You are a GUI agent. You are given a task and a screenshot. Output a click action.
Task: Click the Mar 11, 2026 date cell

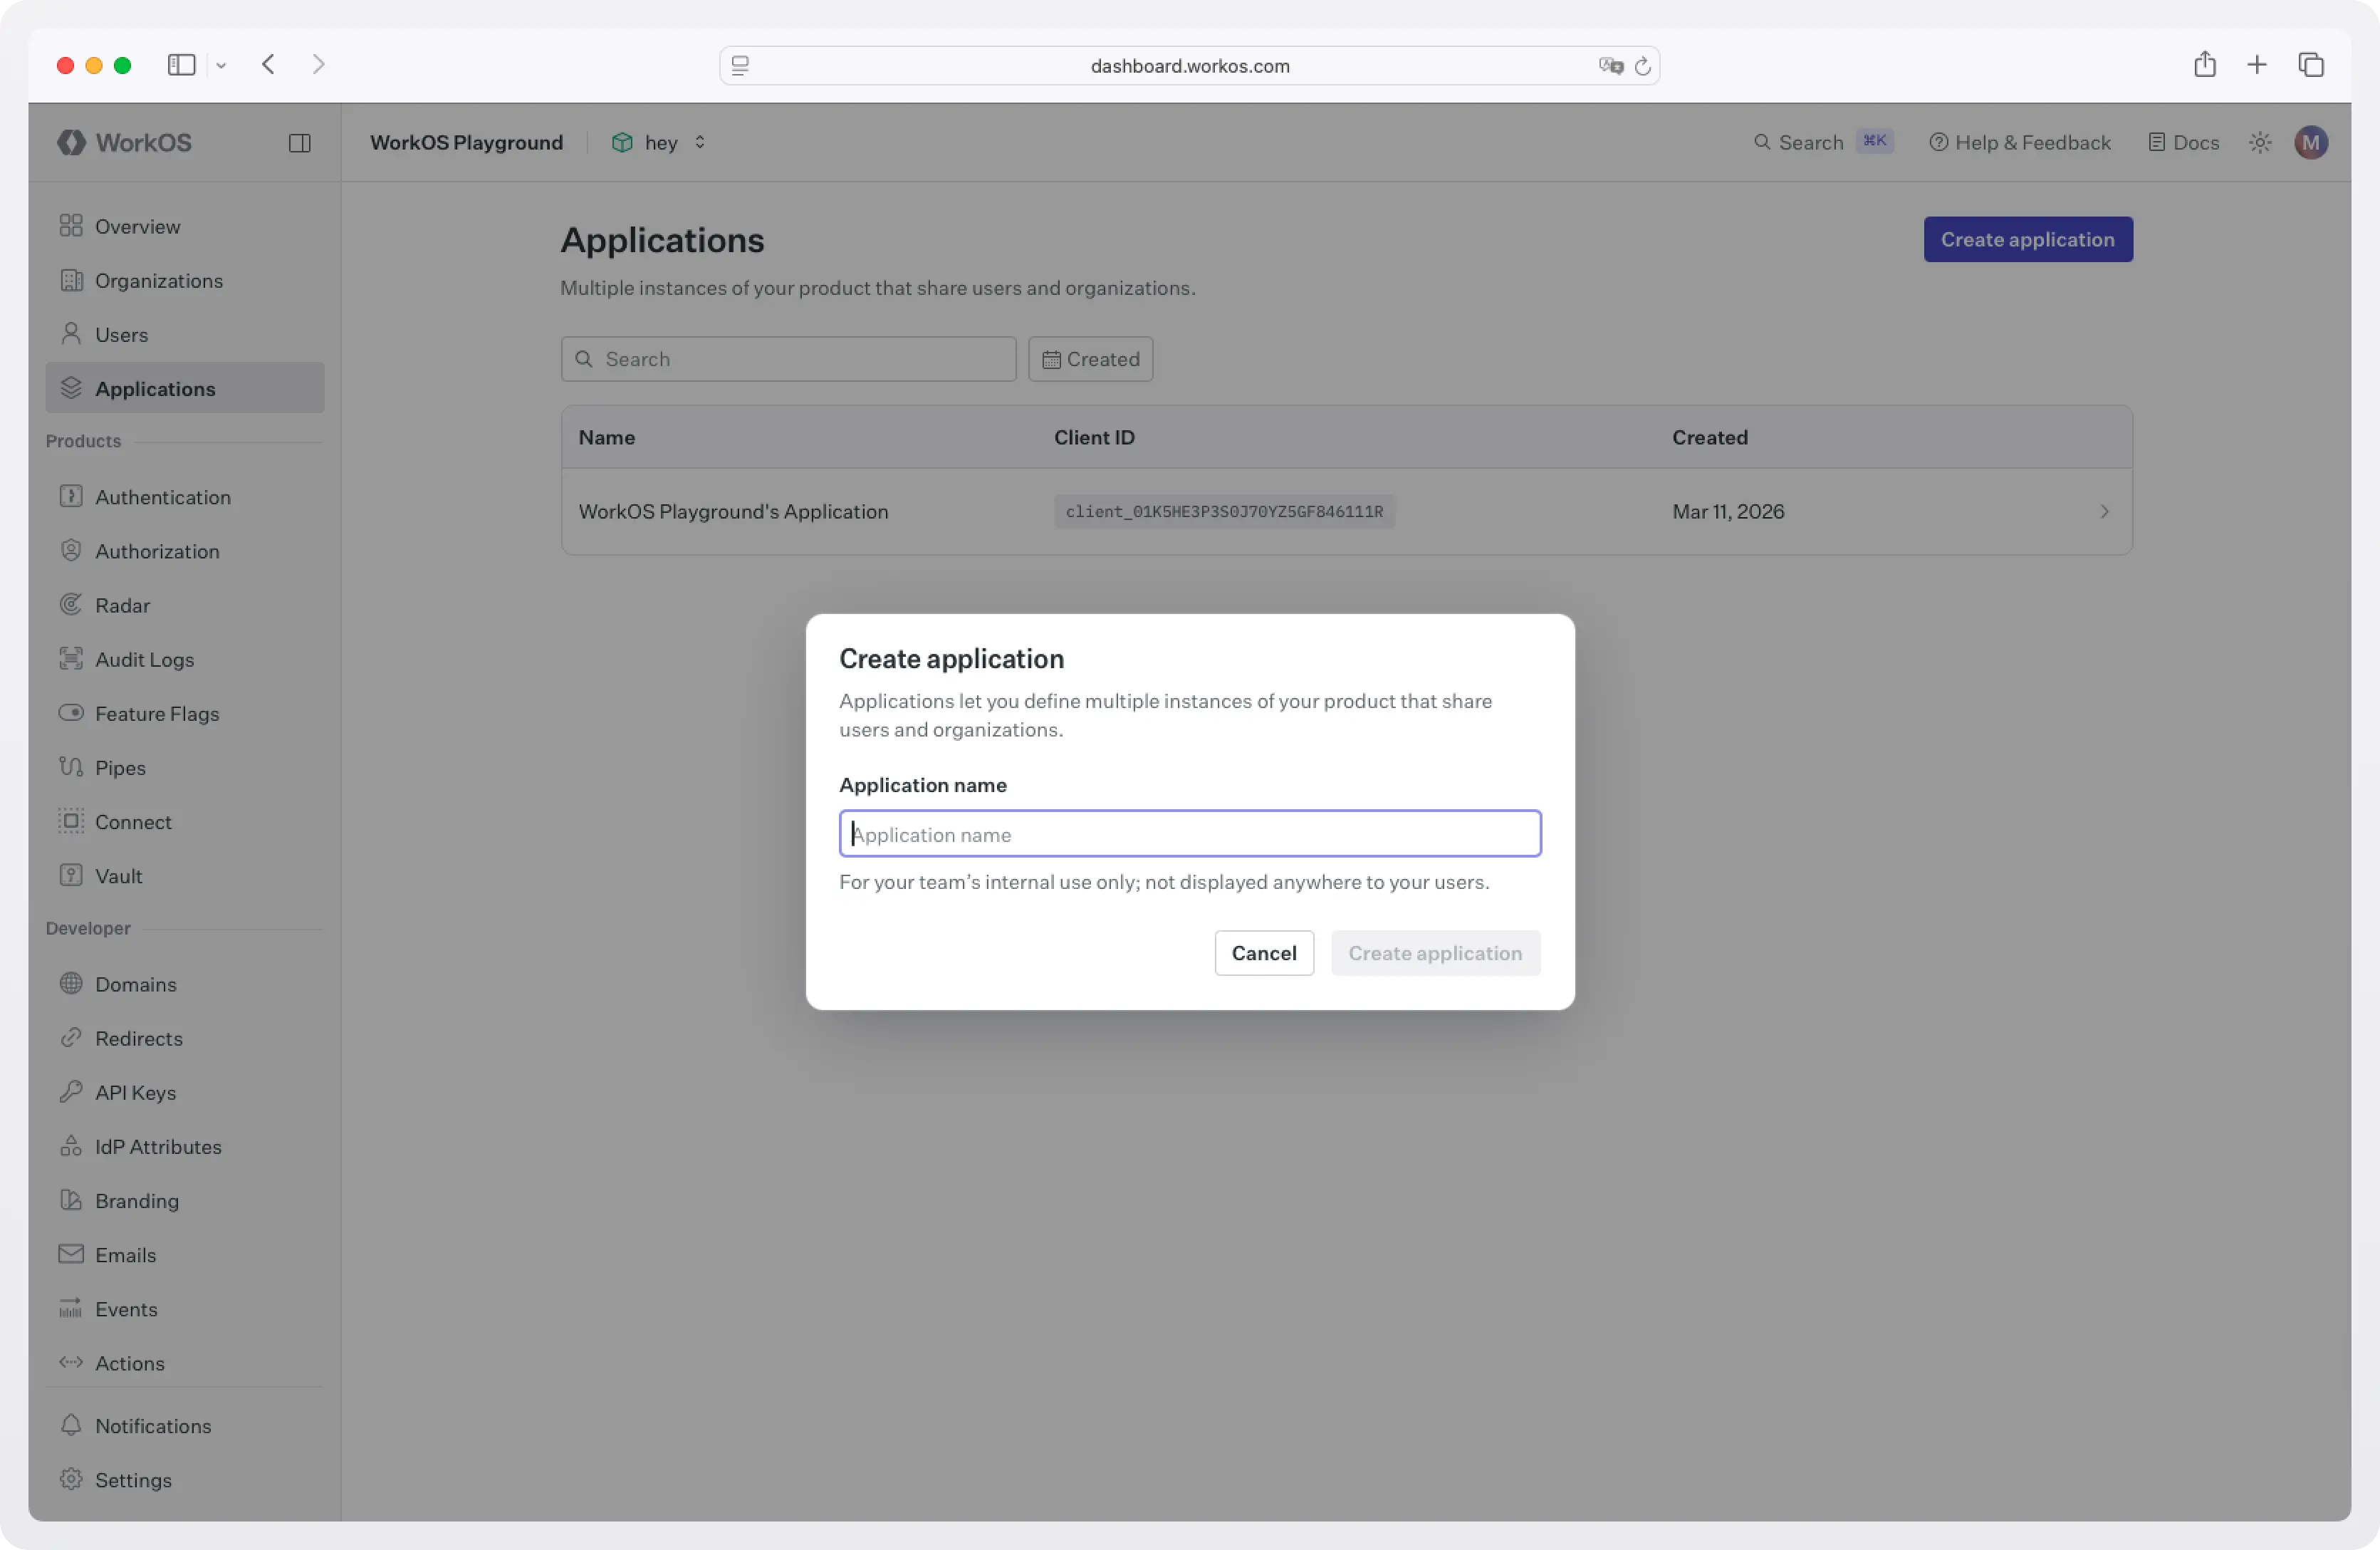[x=1728, y=511]
